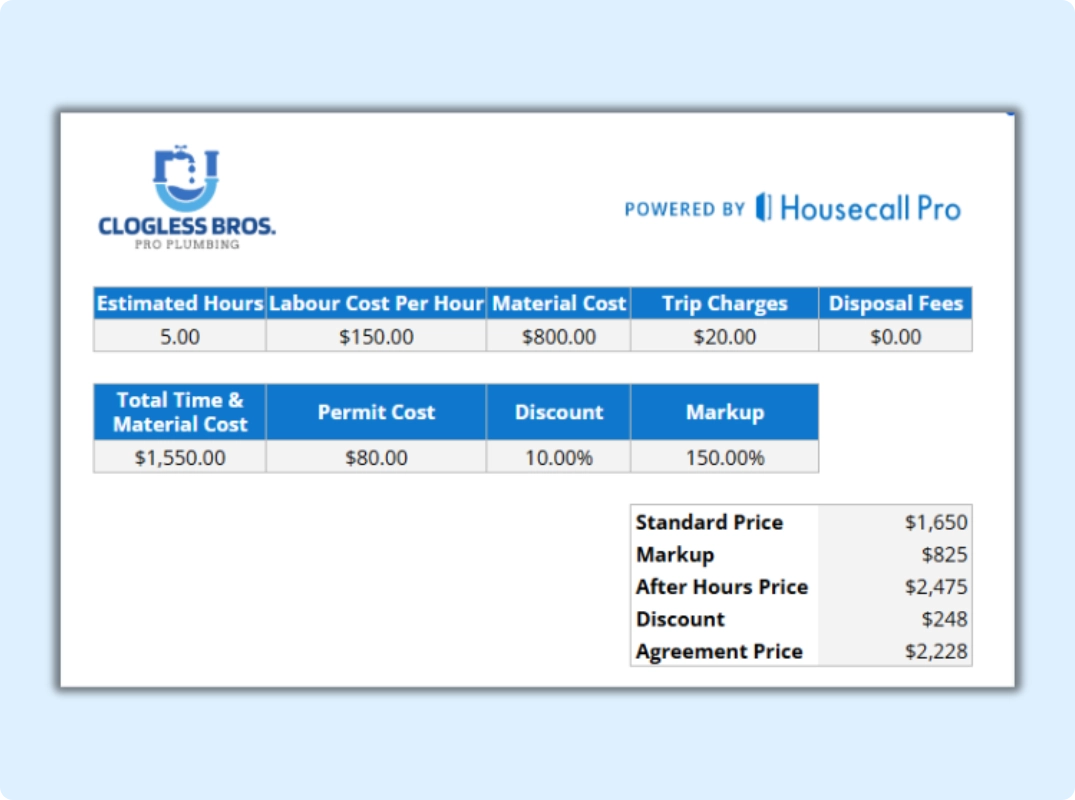
Task: Click the $150.00 labour cost cell
Action: (x=375, y=336)
